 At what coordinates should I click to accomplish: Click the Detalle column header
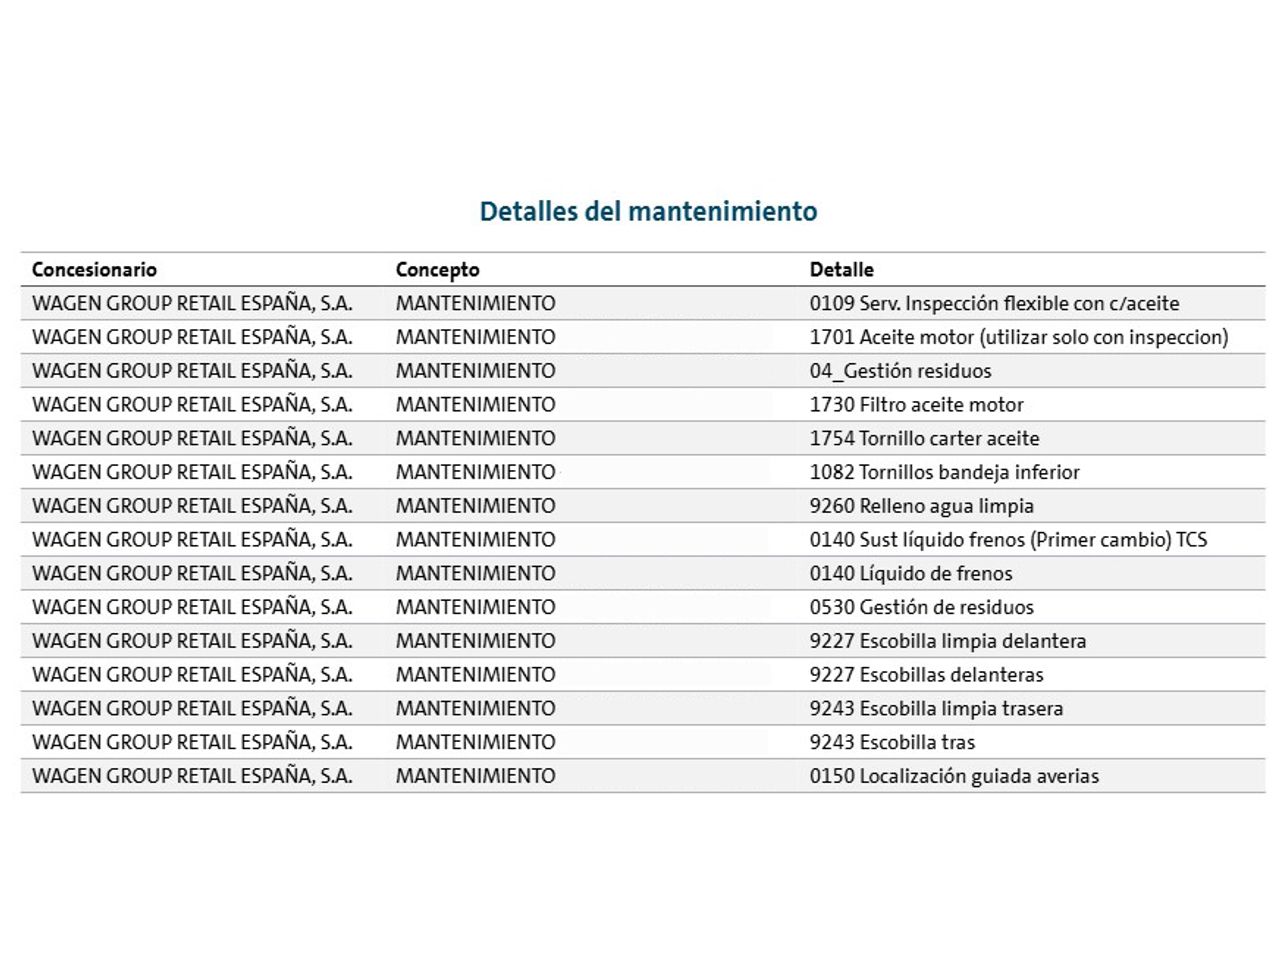tap(841, 269)
